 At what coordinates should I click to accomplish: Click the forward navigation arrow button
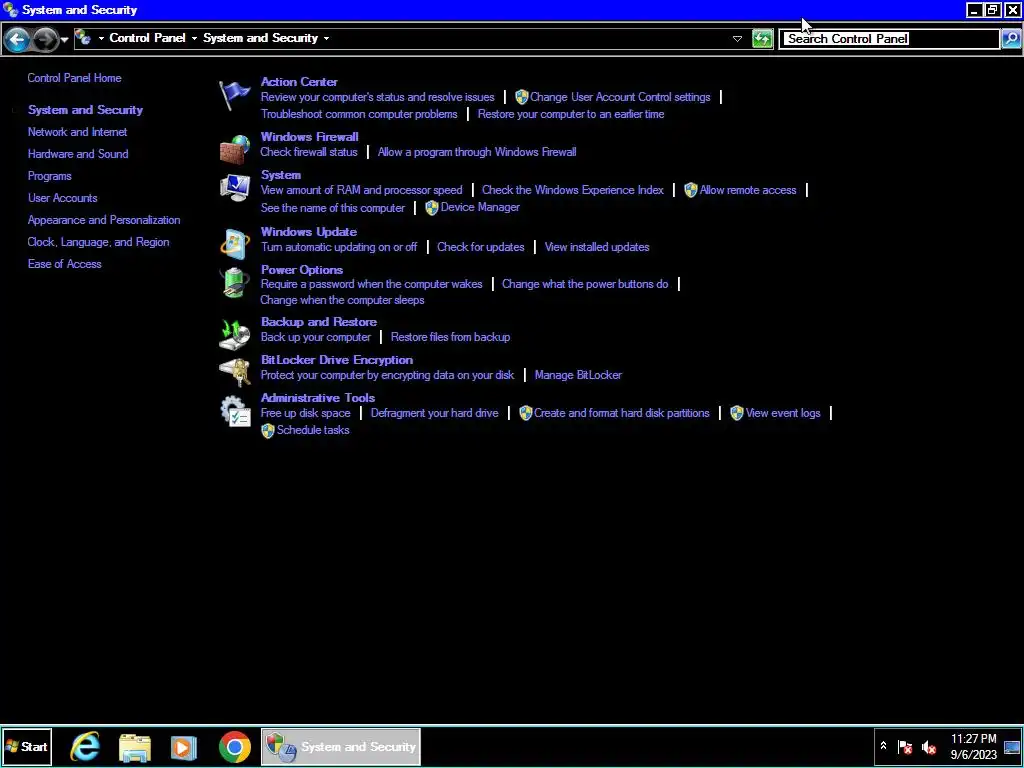click(x=44, y=39)
